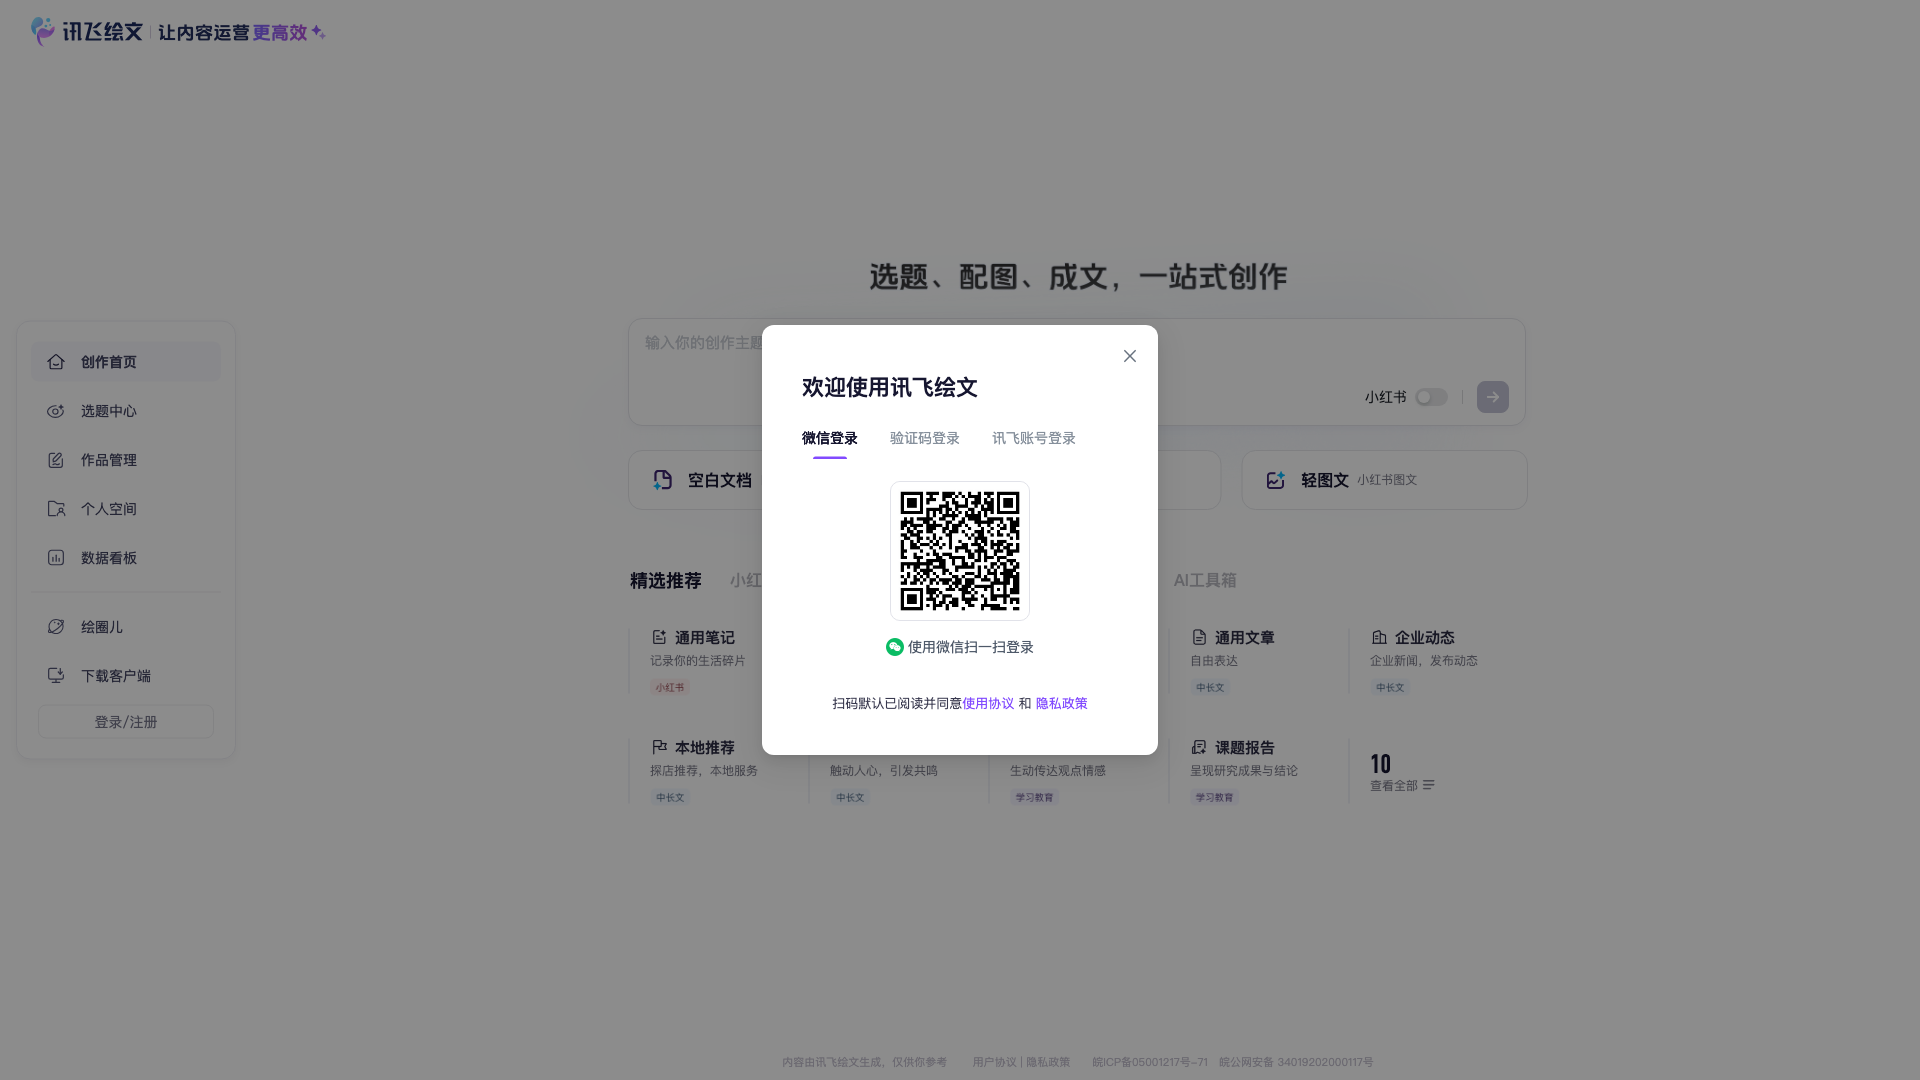This screenshot has width=1920, height=1080.
Task: Open the 使用协议 link in dialog
Action: 988,703
